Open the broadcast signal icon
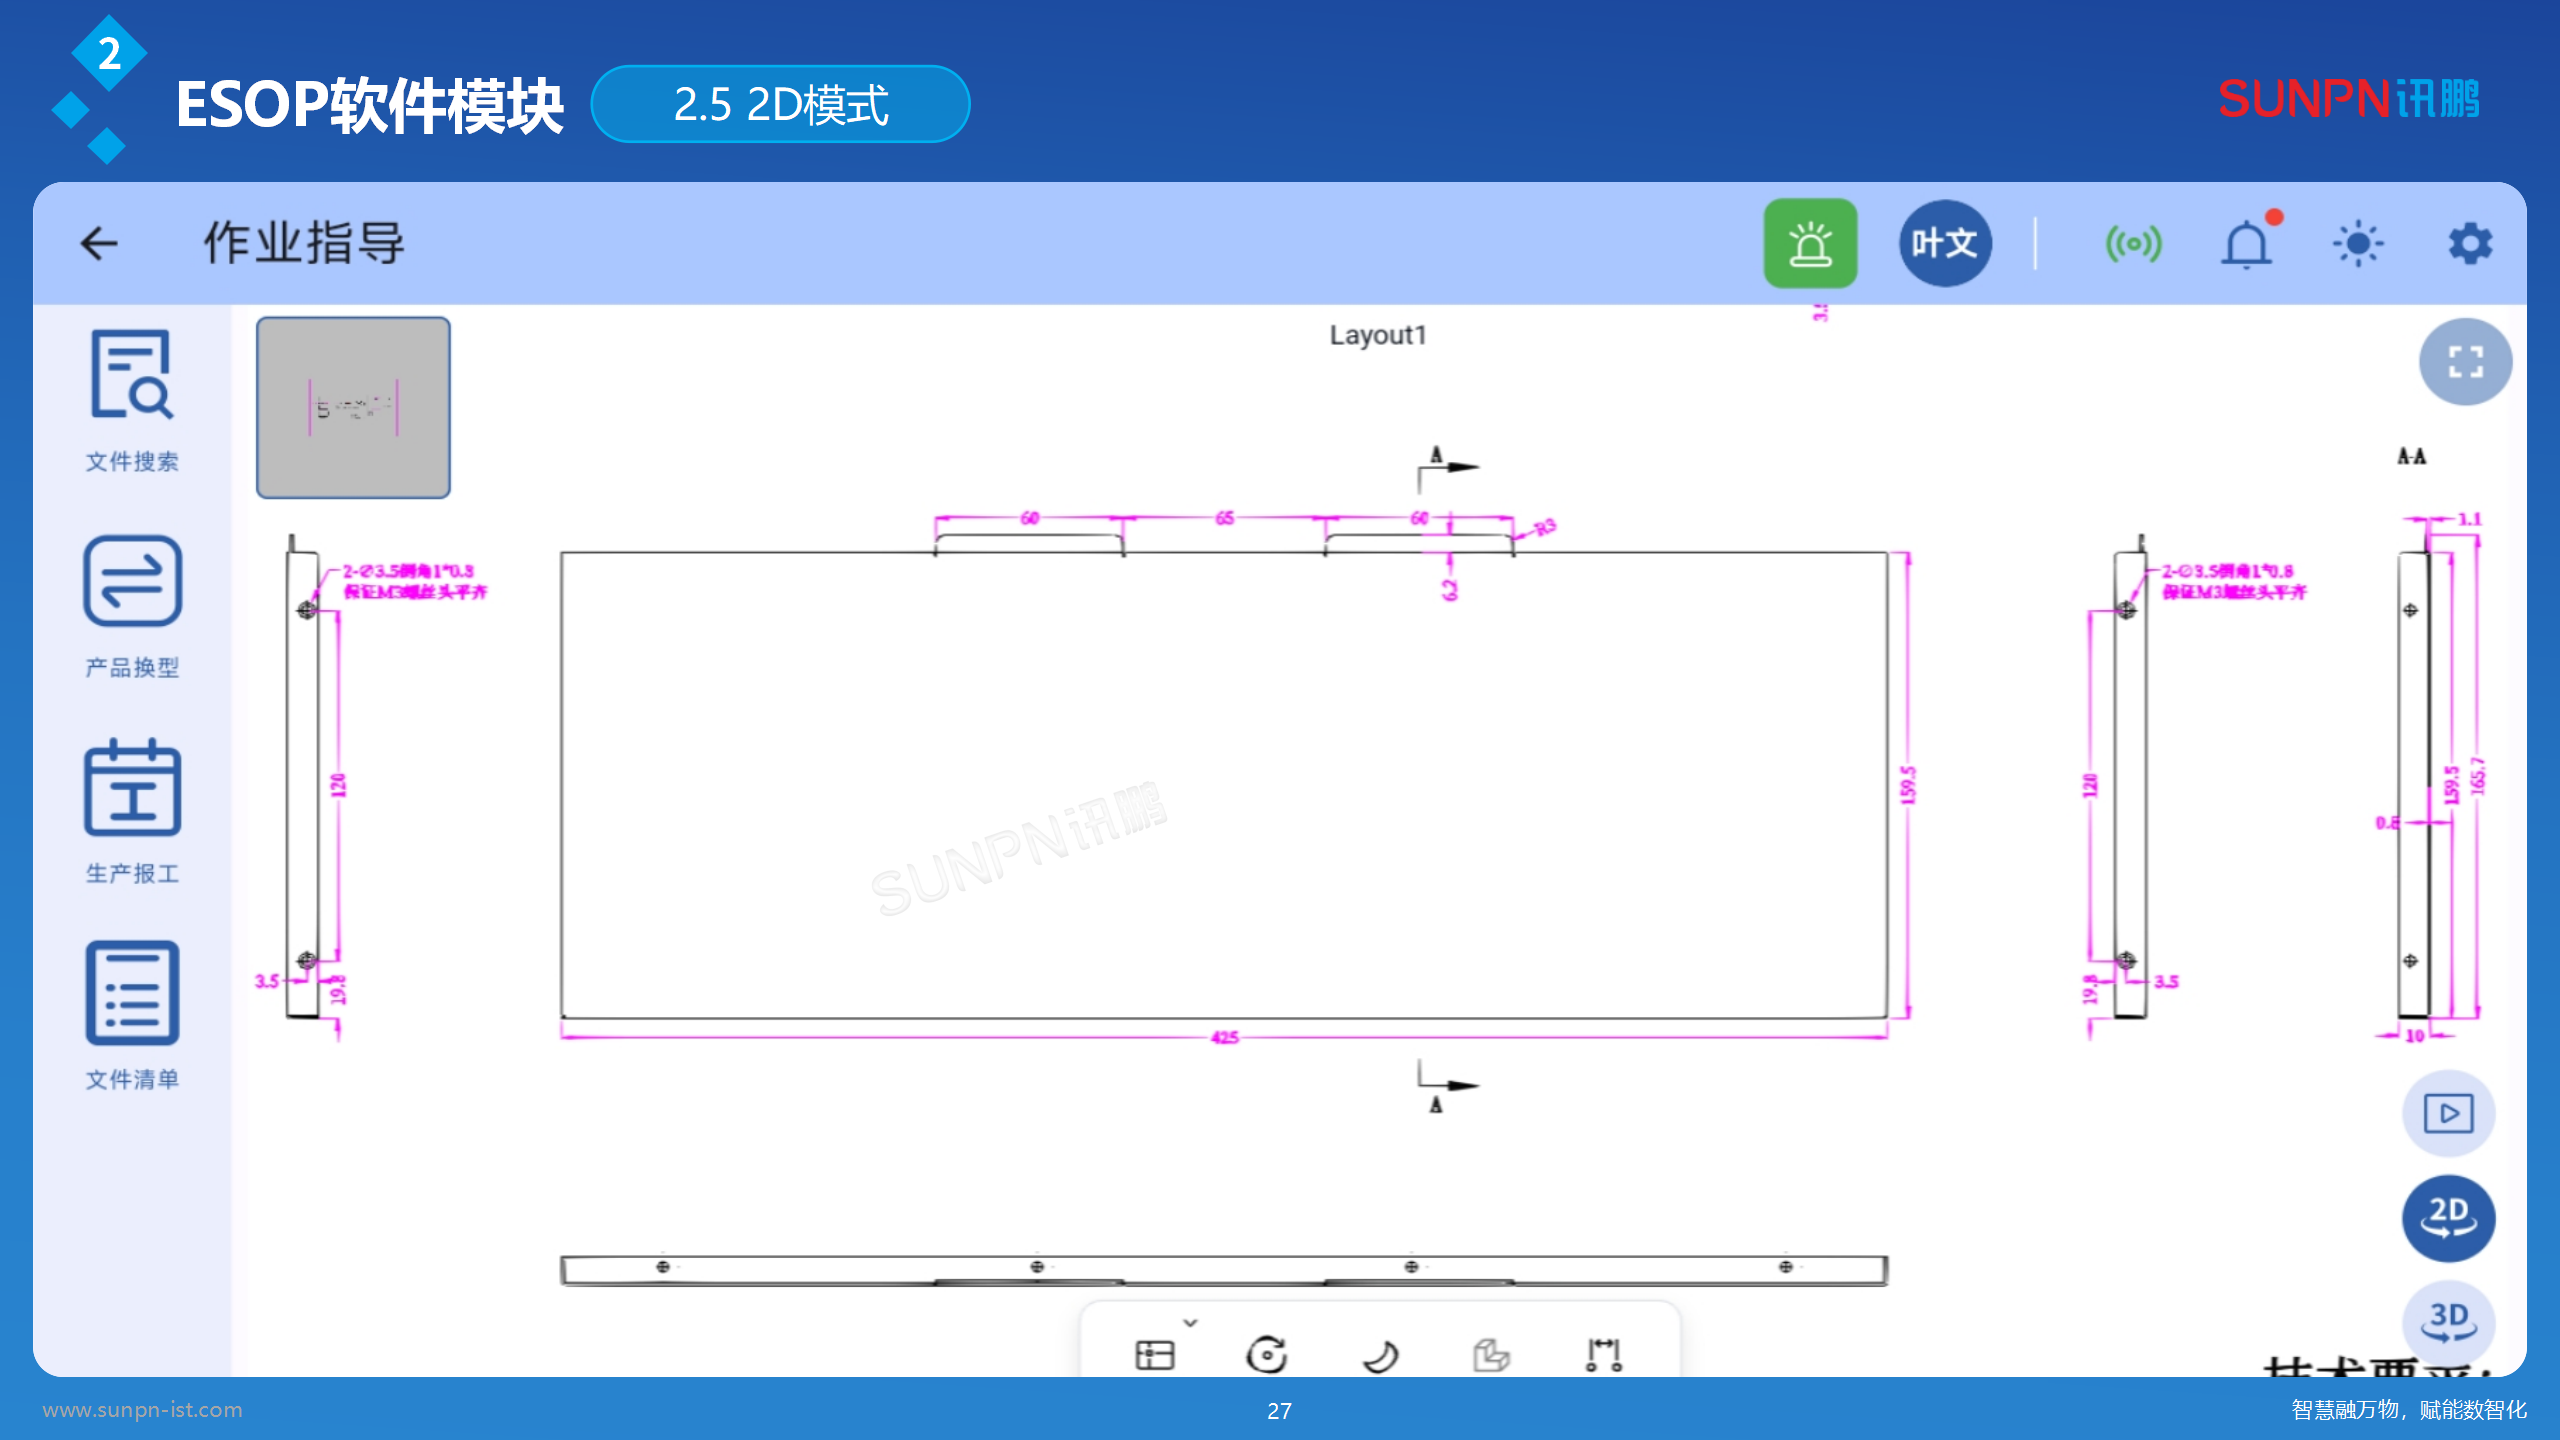2560x1440 pixels. tap(2132, 243)
